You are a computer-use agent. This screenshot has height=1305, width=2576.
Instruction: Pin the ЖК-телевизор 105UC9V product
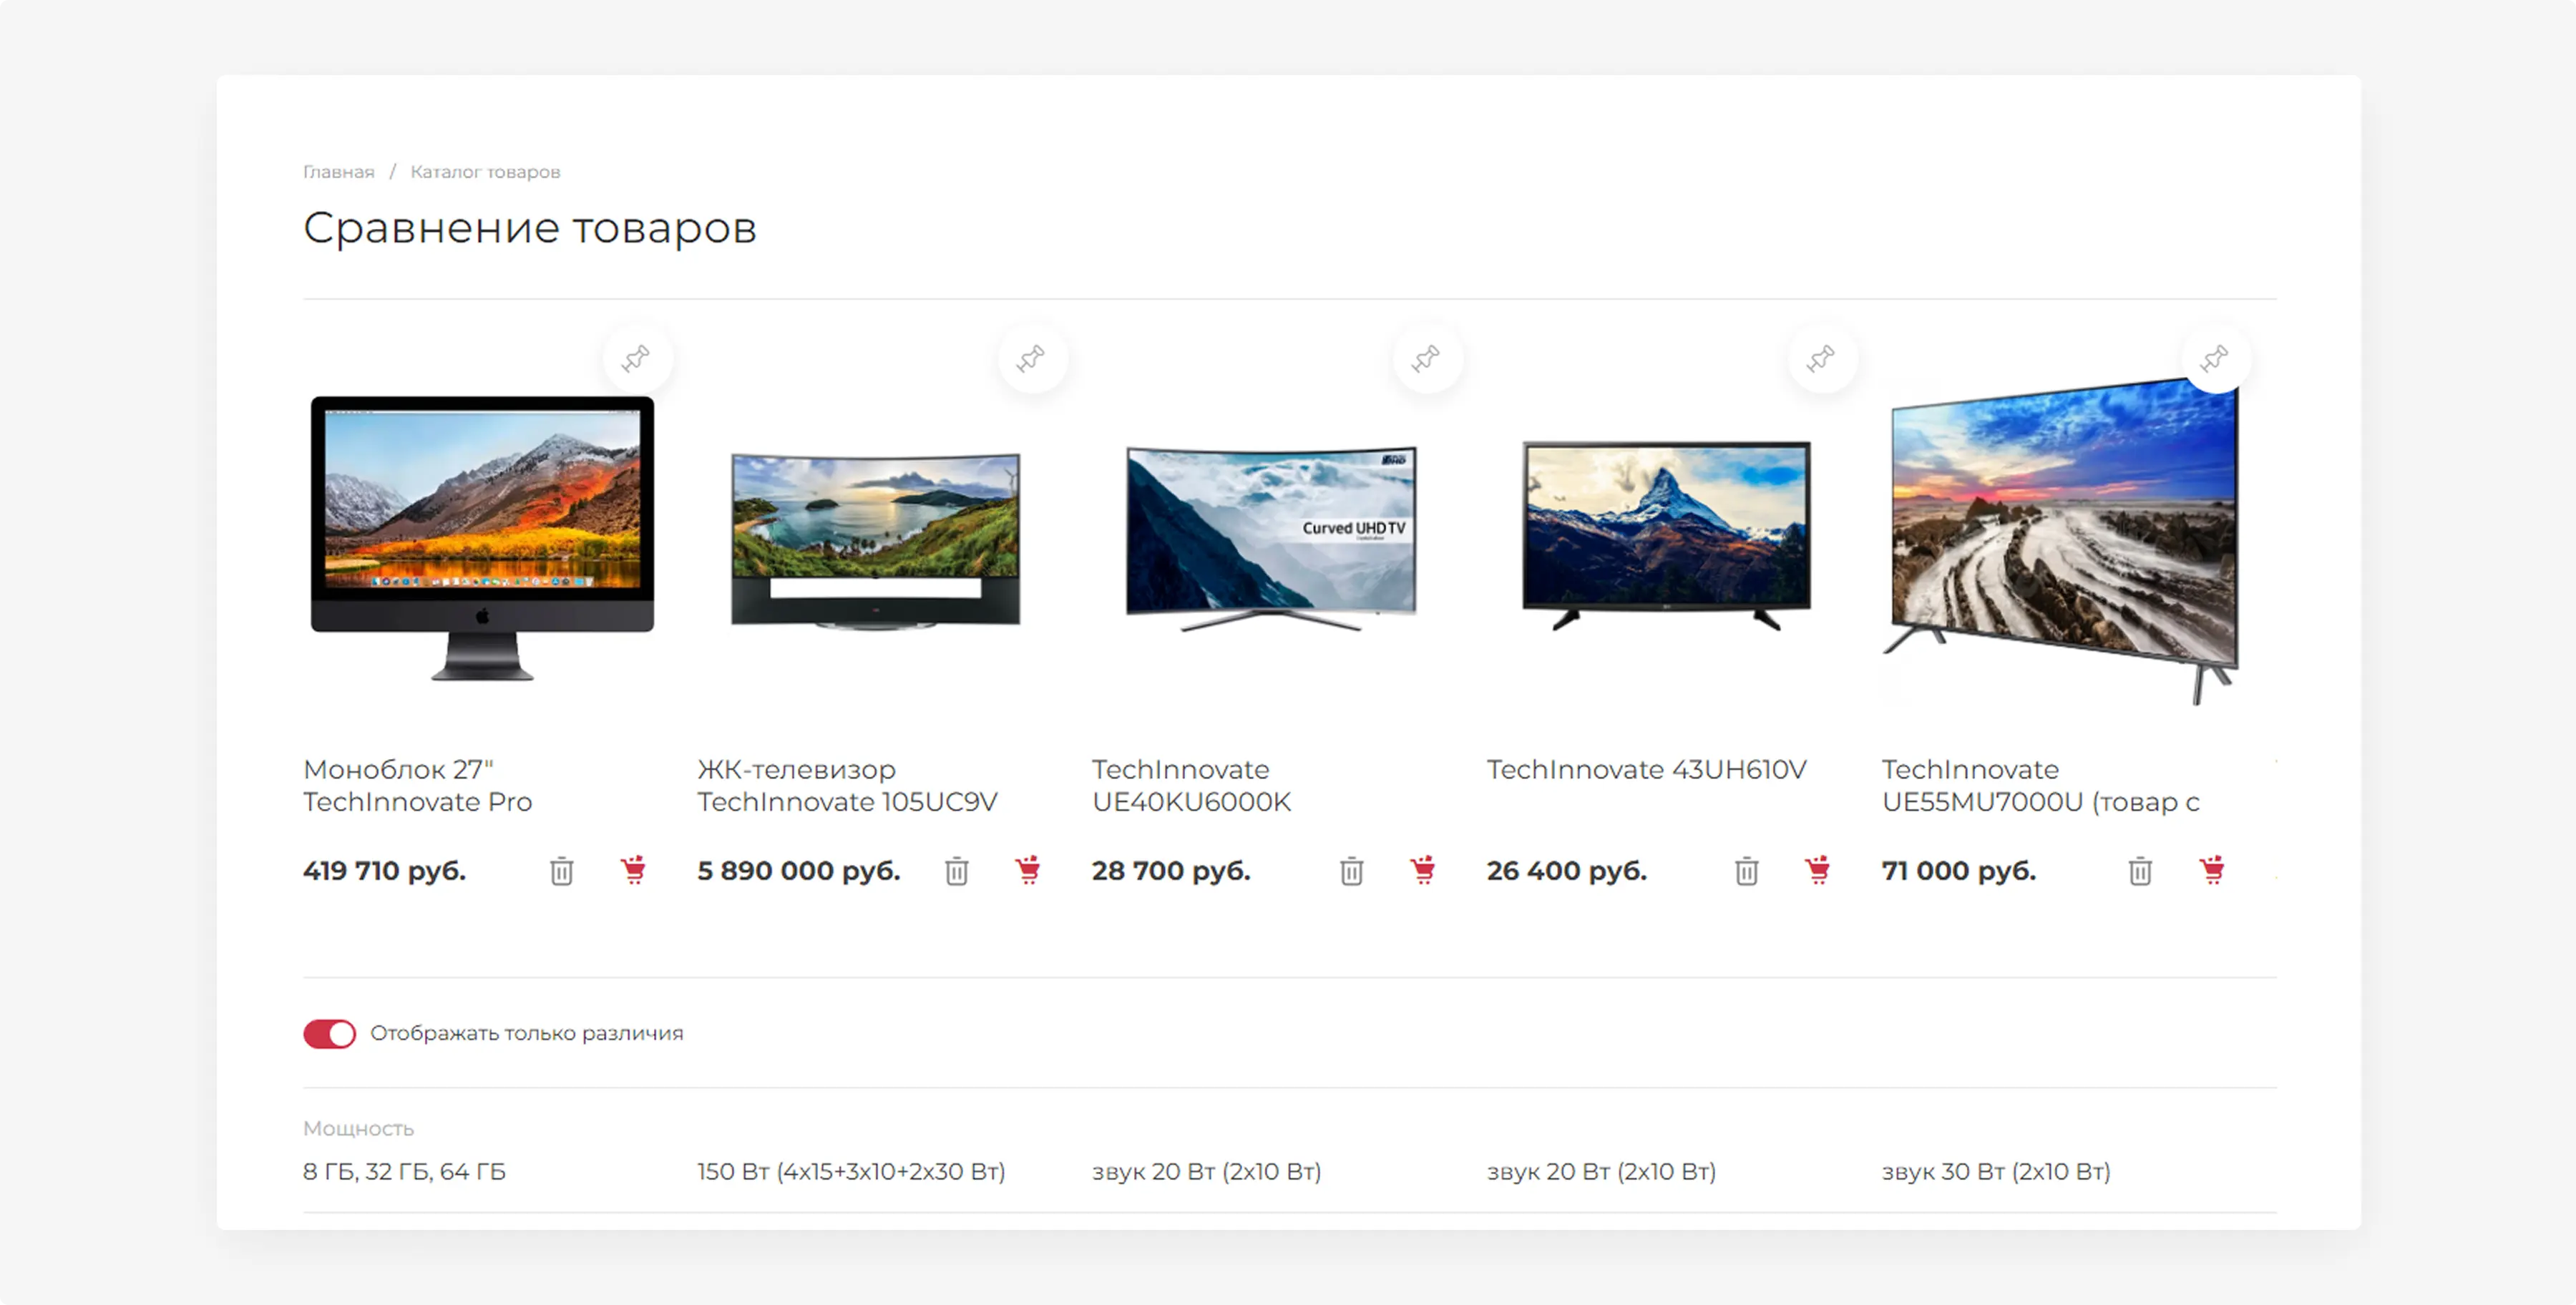click(x=1031, y=358)
